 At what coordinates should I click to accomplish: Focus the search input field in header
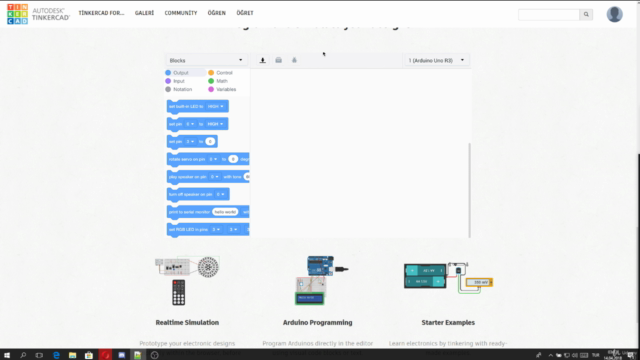tap(549, 15)
